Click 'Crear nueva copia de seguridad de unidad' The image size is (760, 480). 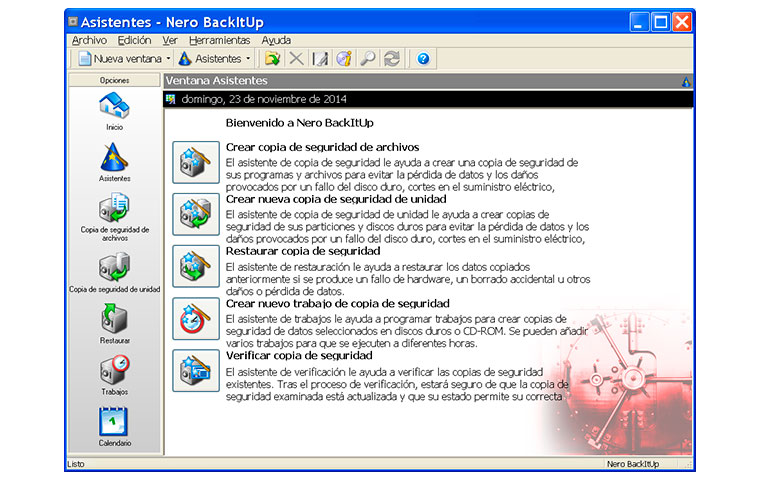[x=336, y=199]
